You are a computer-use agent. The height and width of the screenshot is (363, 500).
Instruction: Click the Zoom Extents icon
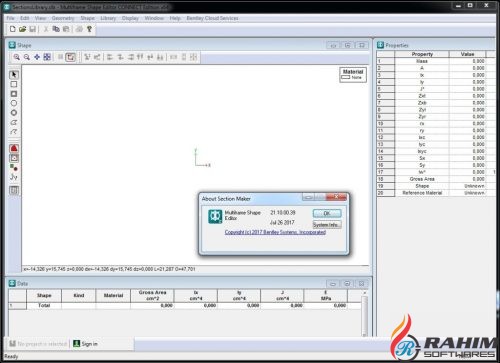47,57
